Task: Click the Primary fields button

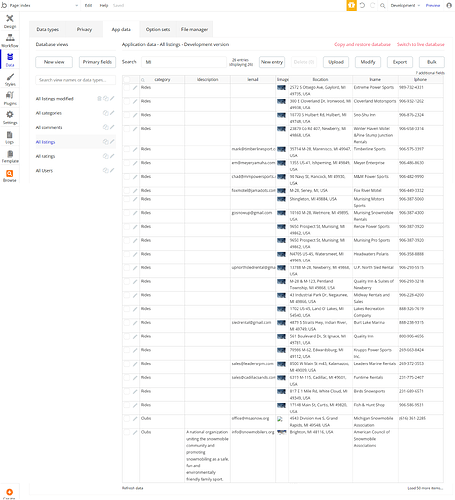Action: pyautogui.click(x=97, y=62)
